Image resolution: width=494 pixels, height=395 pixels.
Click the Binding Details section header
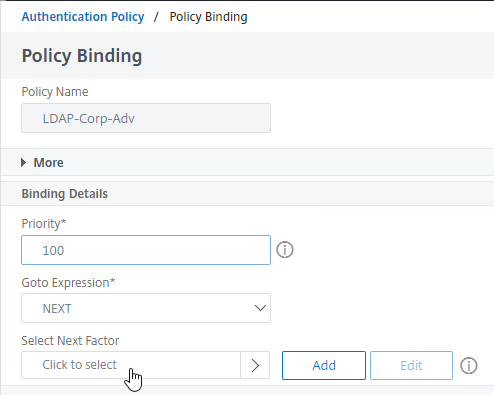[65, 194]
